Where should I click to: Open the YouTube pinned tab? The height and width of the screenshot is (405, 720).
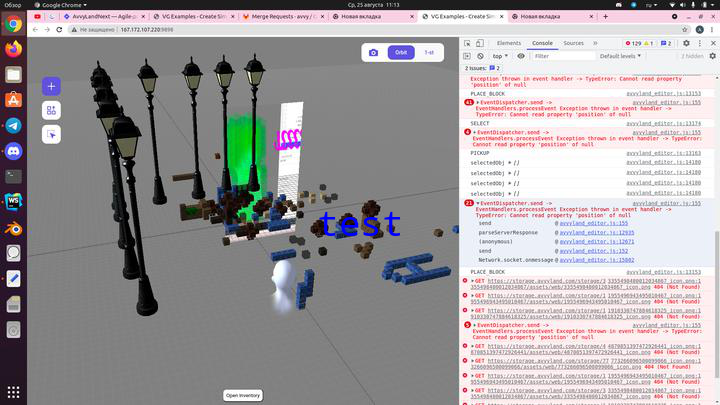pos(37,16)
